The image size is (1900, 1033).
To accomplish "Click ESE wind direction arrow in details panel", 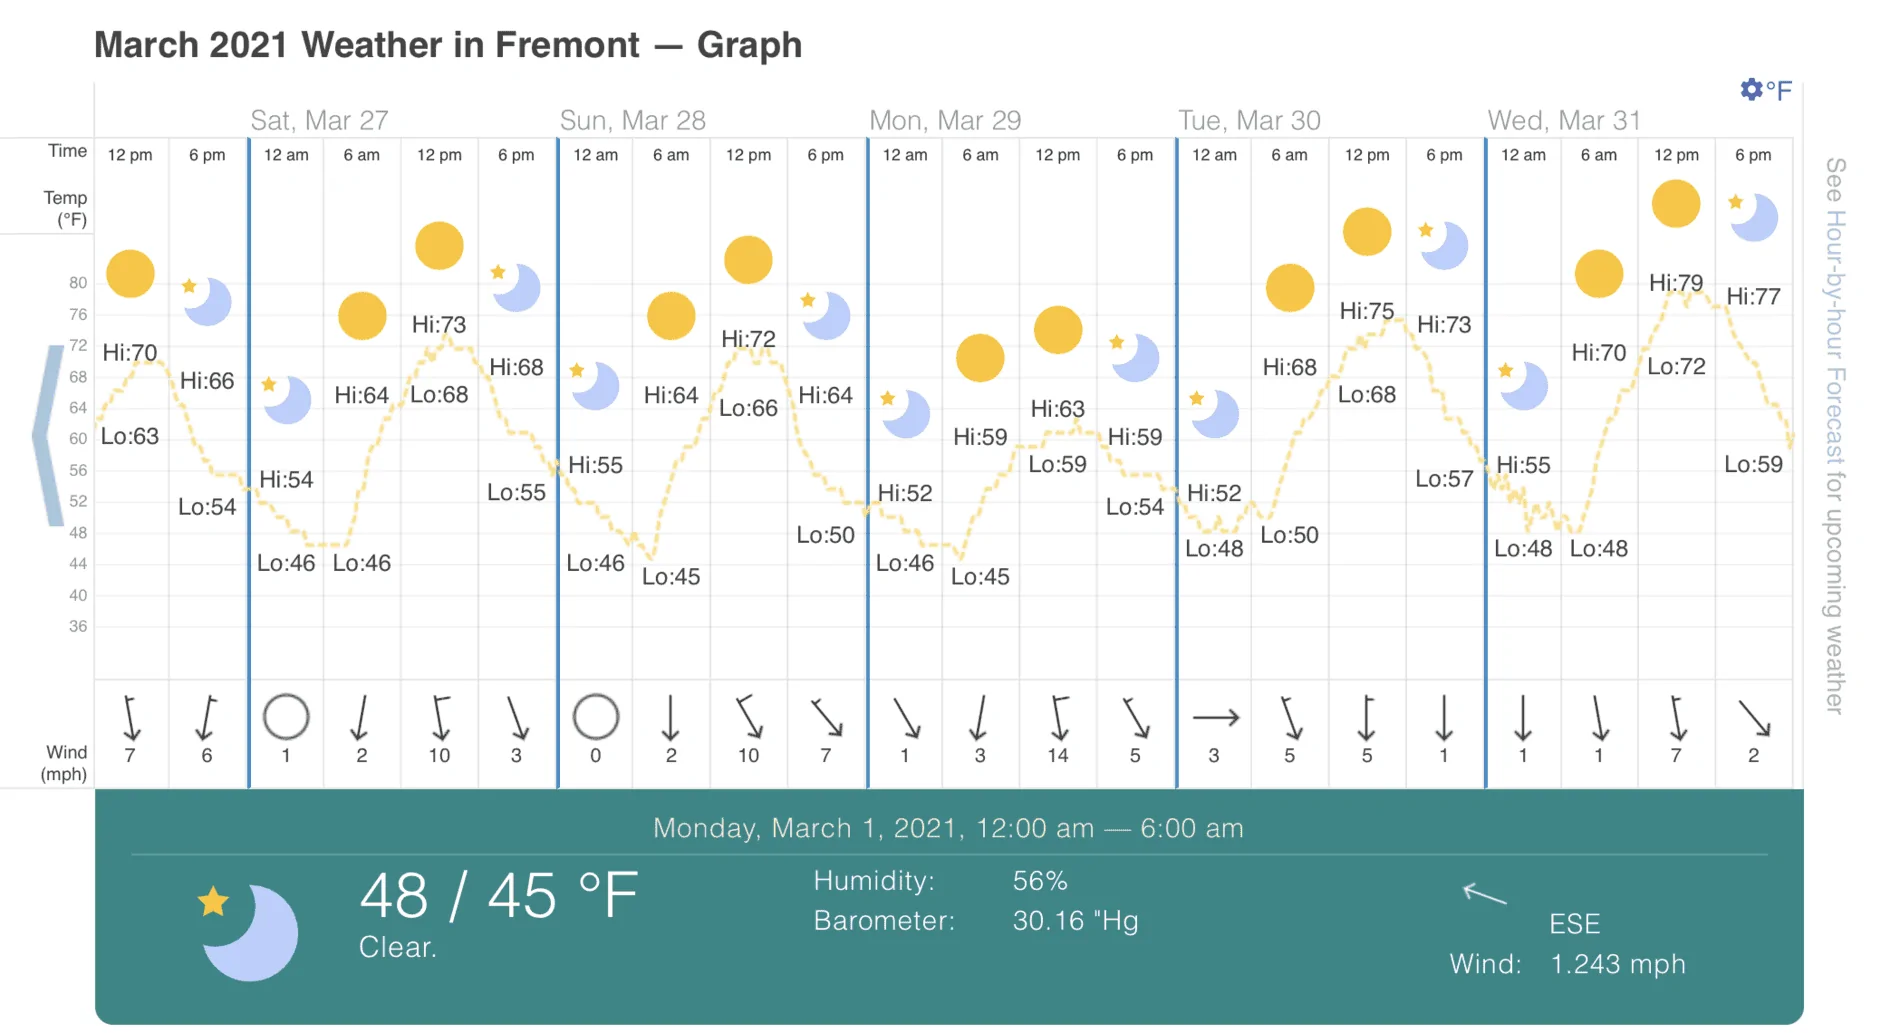I will (x=1485, y=893).
